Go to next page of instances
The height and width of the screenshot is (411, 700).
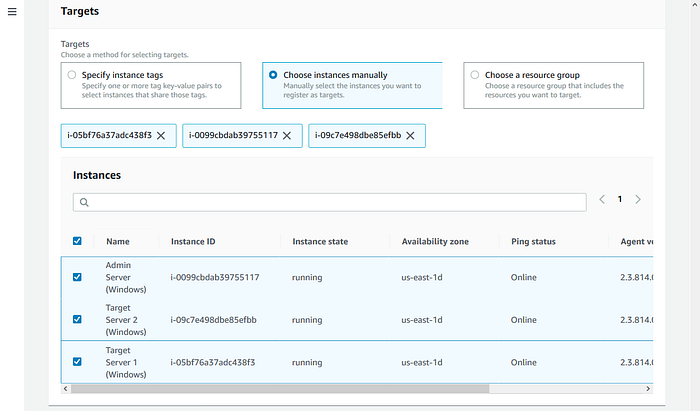pos(638,199)
